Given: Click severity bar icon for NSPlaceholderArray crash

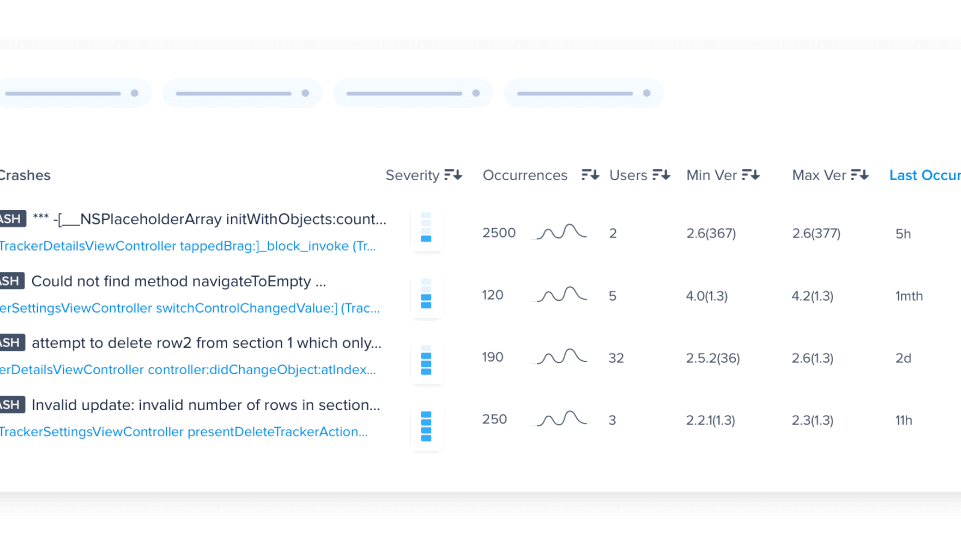Looking at the screenshot, I should pyautogui.click(x=426, y=230).
